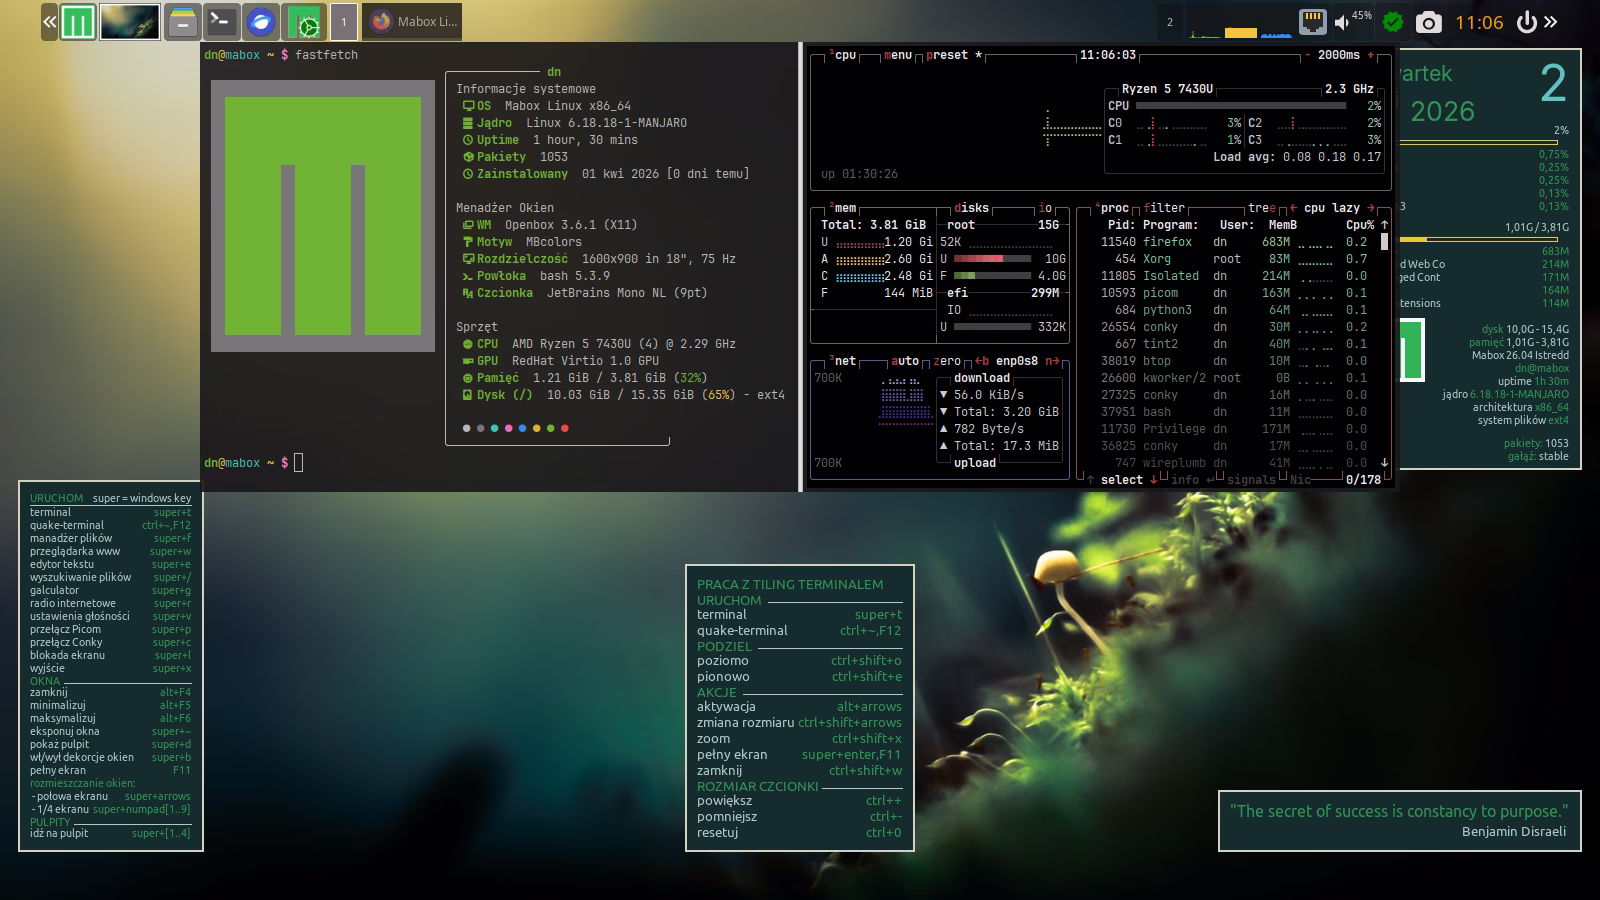Click filter in btop proc panel
The image size is (1600, 900).
(x=1164, y=208)
